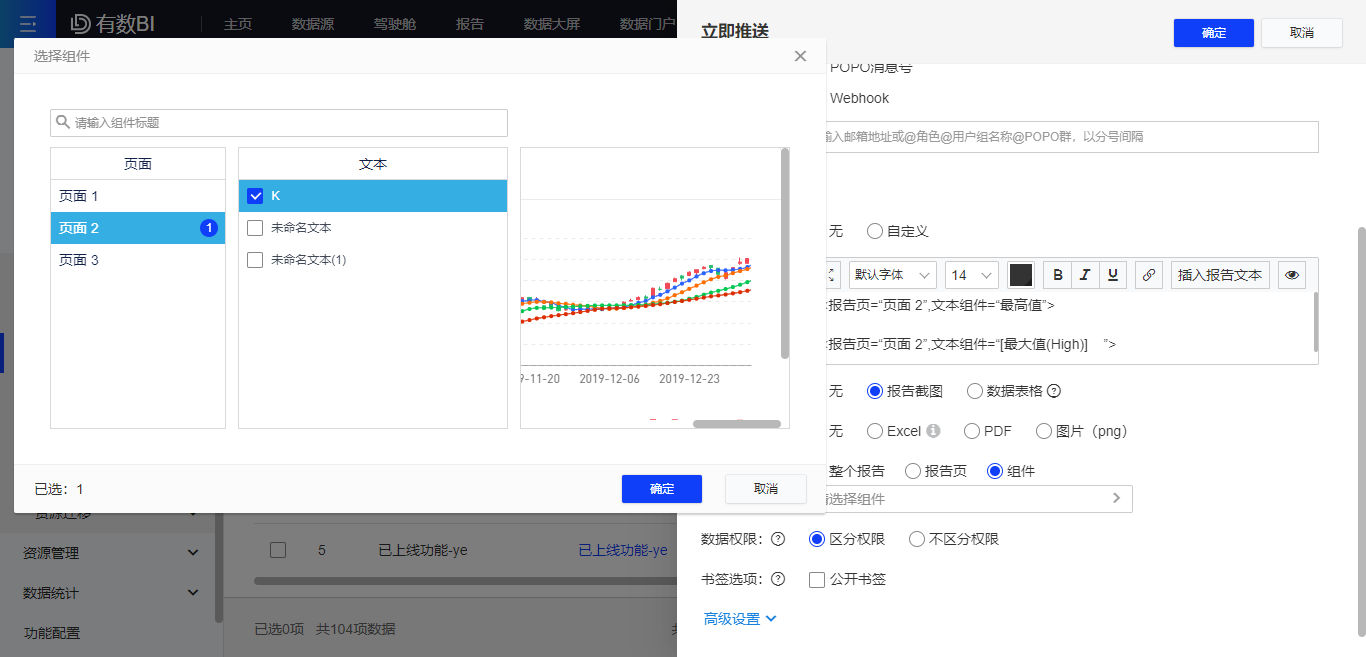
Task: Open the hamburger menu at top left
Action: [27, 22]
